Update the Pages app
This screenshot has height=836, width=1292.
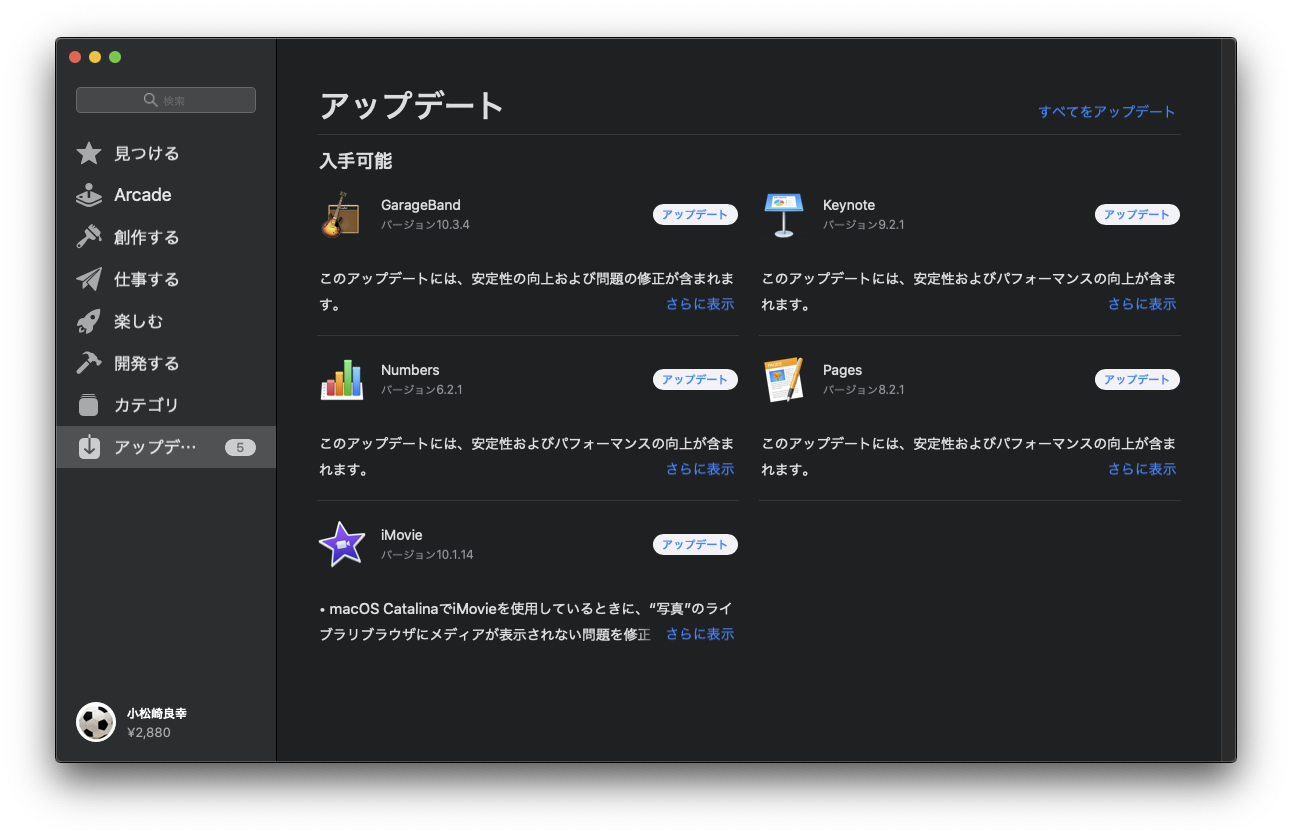click(x=1137, y=379)
